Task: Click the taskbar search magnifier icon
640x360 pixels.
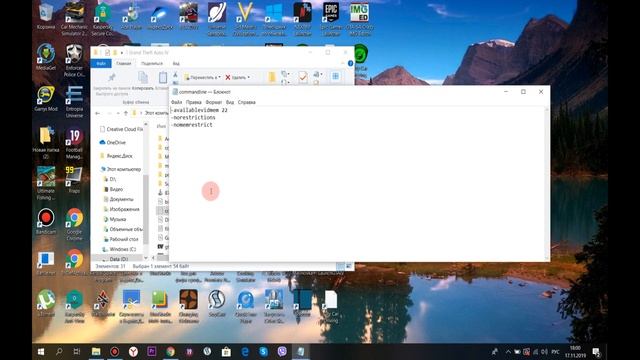Action: 59,351
